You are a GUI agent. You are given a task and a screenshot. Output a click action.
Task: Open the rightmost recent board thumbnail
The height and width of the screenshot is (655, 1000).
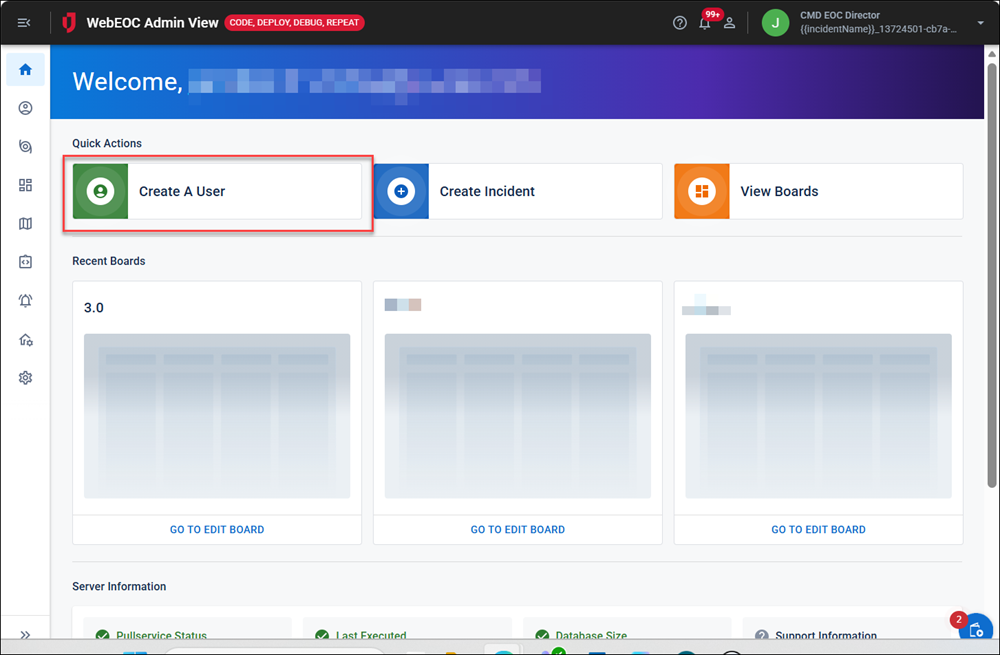[818, 416]
